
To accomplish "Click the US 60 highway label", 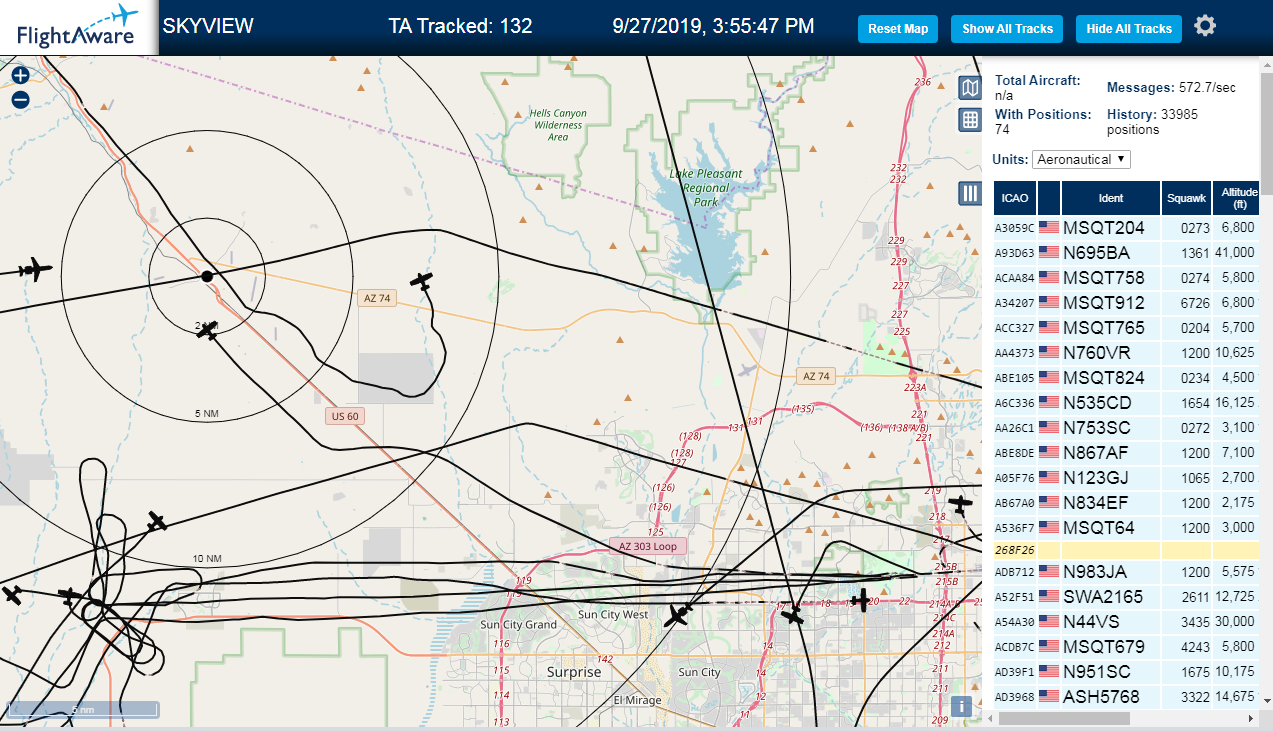I will [343, 416].
